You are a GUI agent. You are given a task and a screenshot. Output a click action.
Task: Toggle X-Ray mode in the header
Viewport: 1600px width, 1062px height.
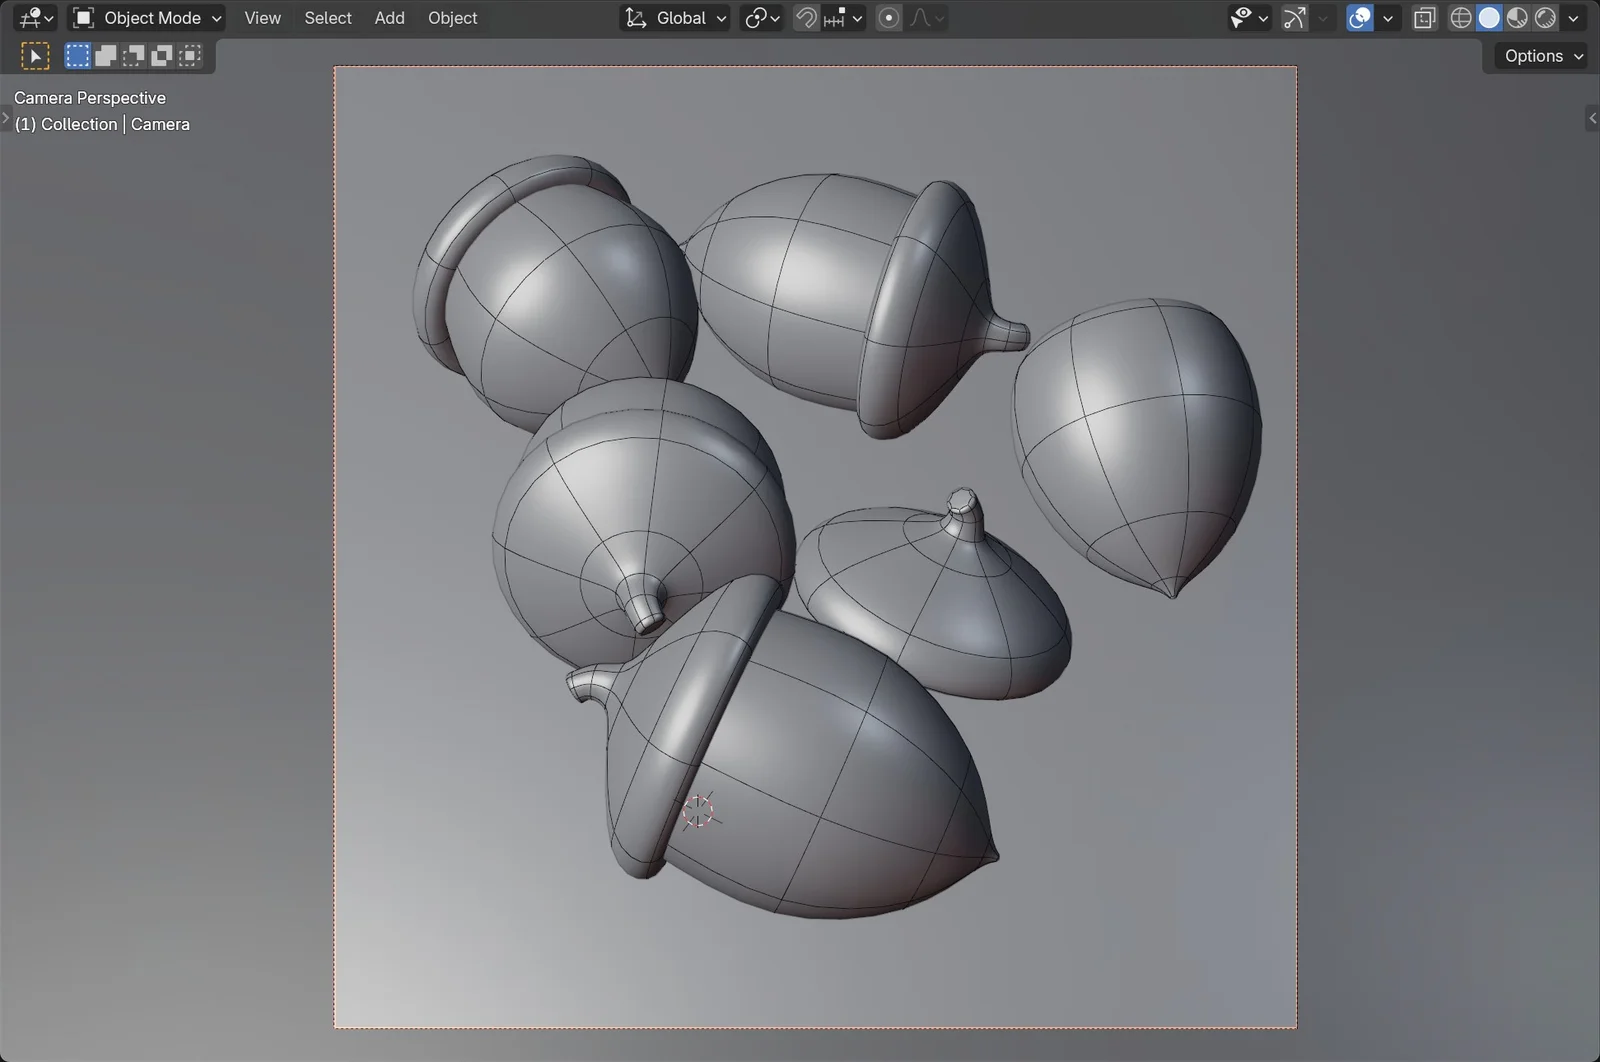pos(1425,17)
